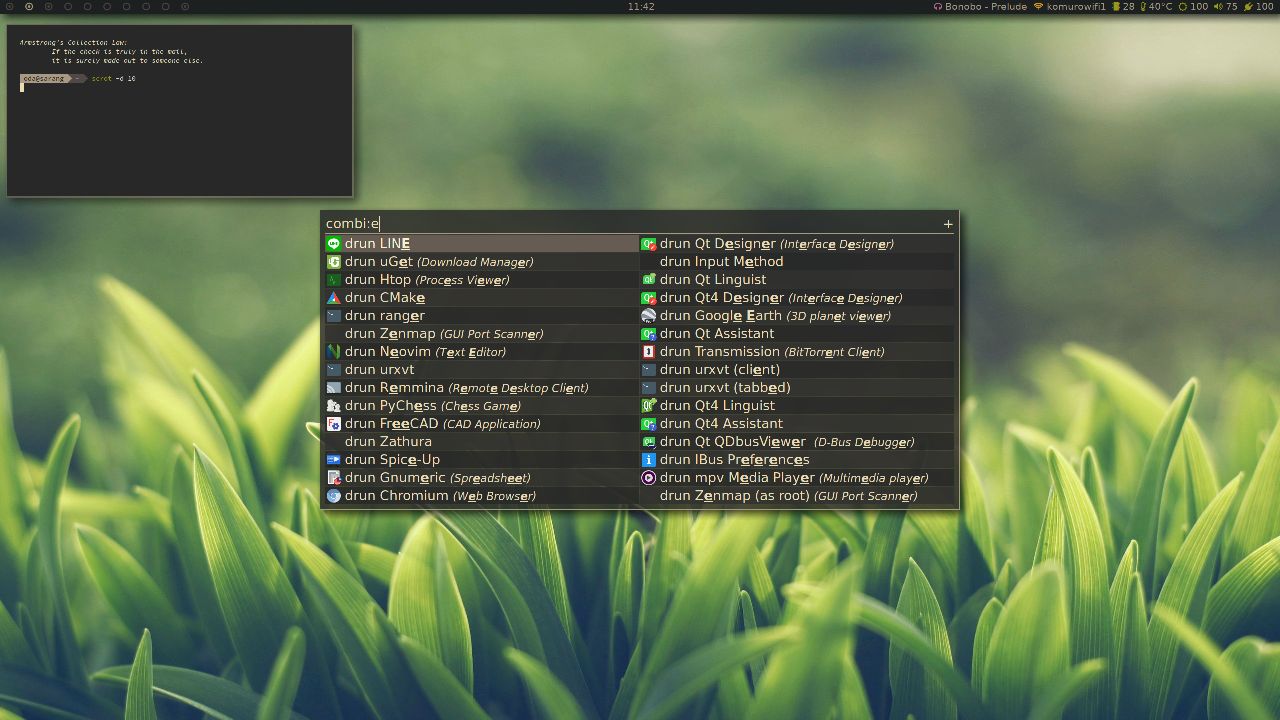The image size is (1280, 720).
Task: Click the komurowifi1 Wi-Fi indicator
Action: click(1070, 6)
